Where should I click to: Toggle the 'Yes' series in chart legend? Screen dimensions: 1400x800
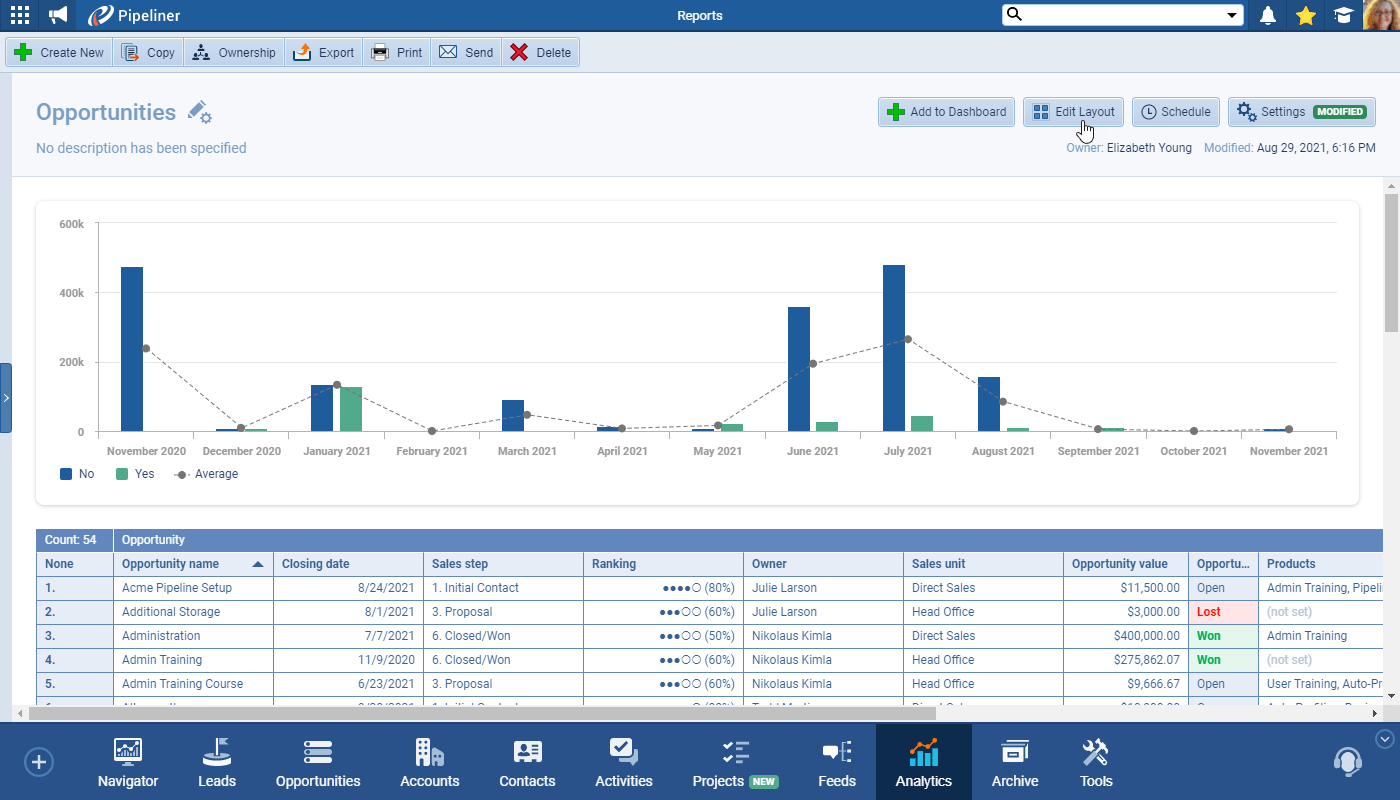134,473
